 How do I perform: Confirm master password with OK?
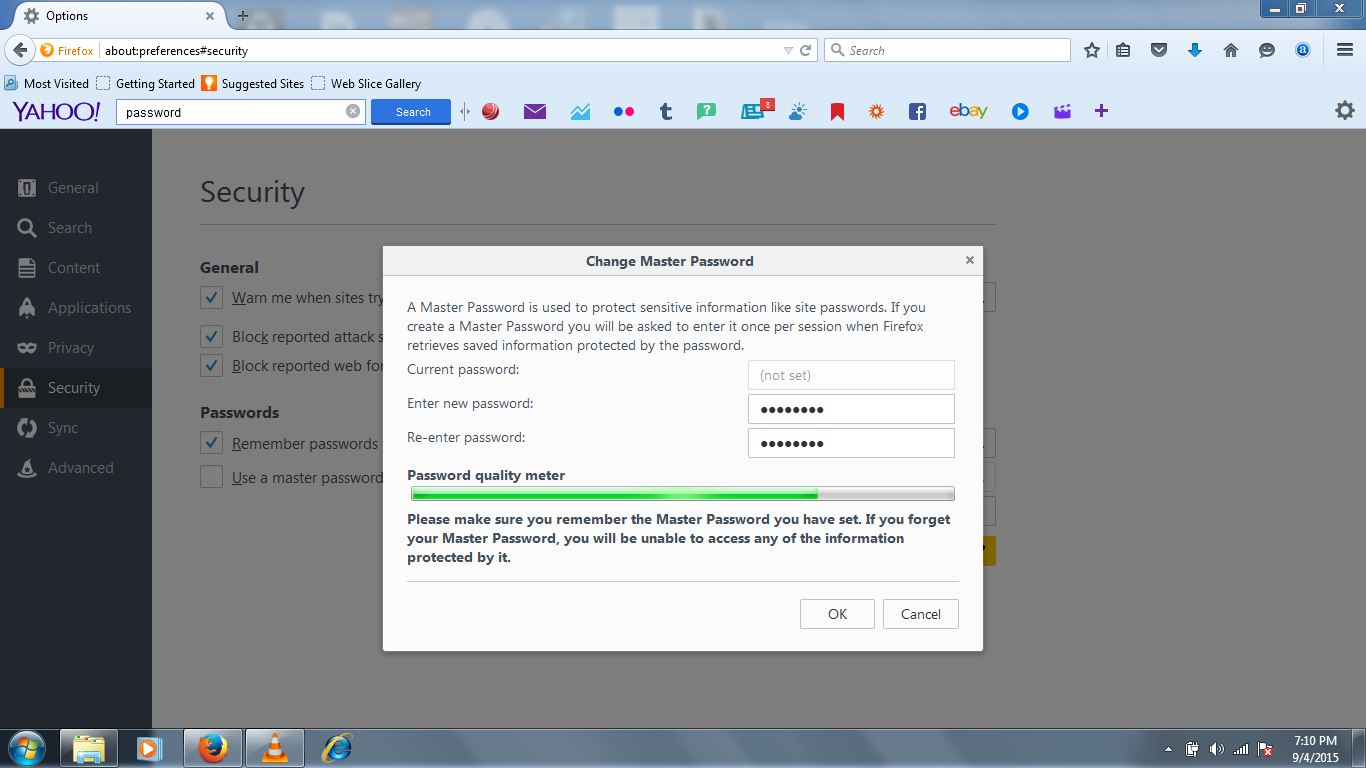pos(837,613)
